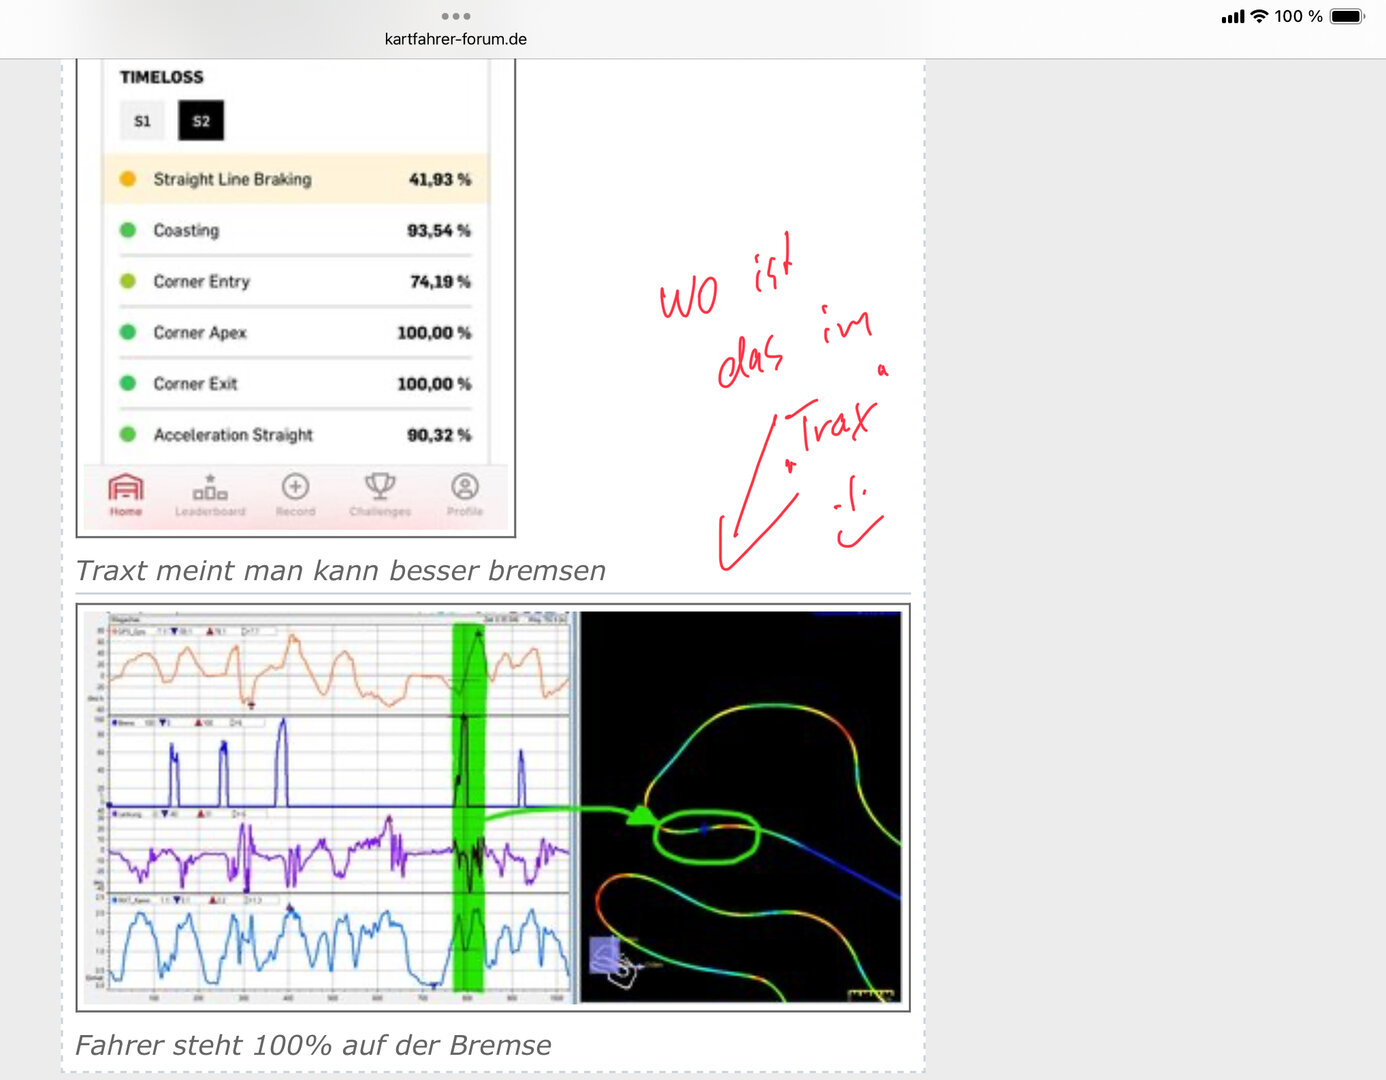Viewport: 1386px width, 1080px height.
Task: Switch to sector S1 toggle
Action: (x=142, y=121)
